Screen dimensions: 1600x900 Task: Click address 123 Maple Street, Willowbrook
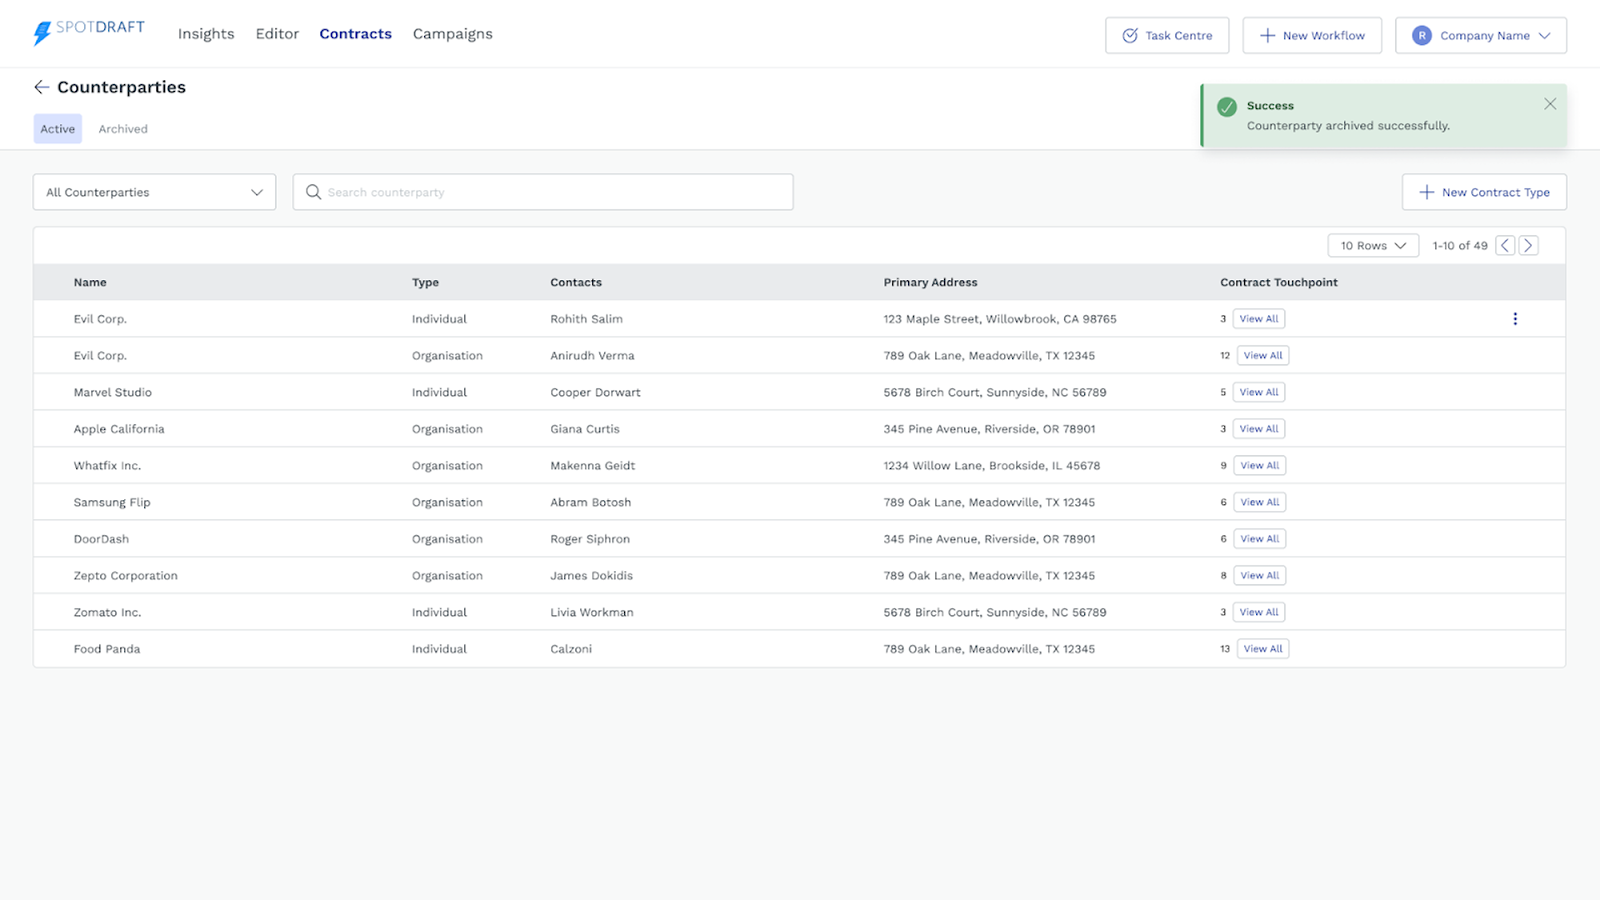click(x=999, y=319)
